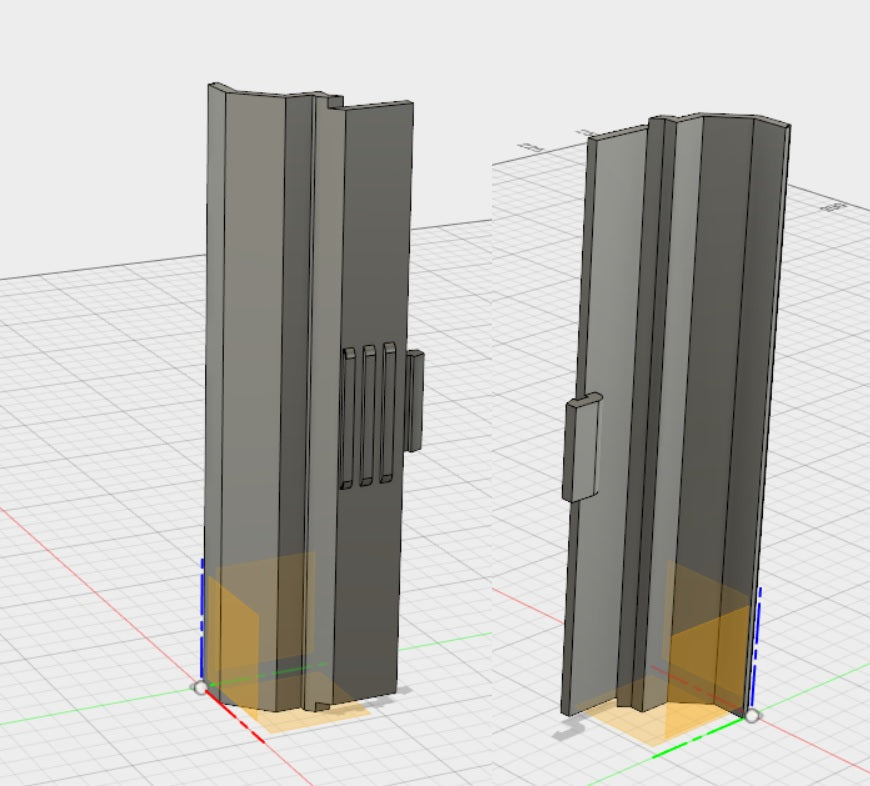The width and height of the screenshot is (870, 786).
Task: Click the protruding side tab on right model
Action: (x=581, y=447)
